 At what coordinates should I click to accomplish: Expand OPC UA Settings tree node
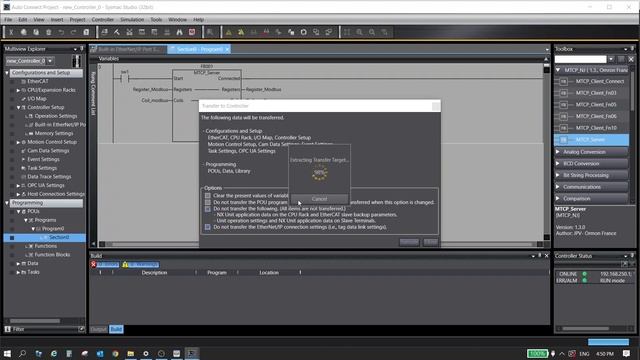[18, 185]
